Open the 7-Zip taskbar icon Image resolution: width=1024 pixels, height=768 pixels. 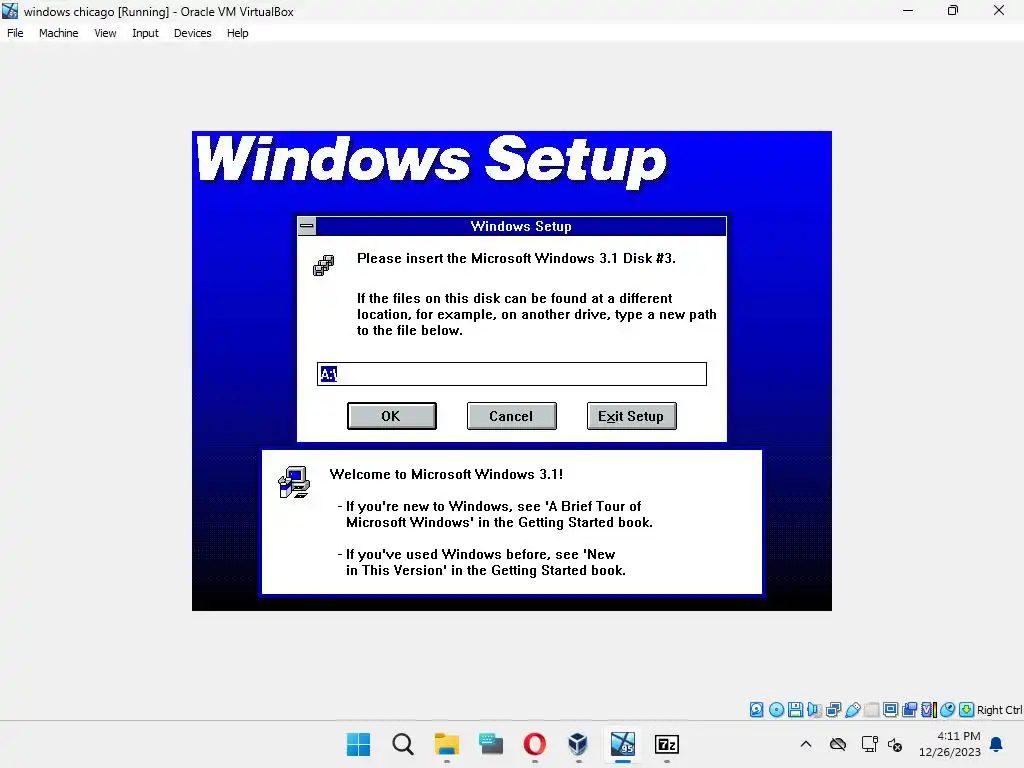667,744
